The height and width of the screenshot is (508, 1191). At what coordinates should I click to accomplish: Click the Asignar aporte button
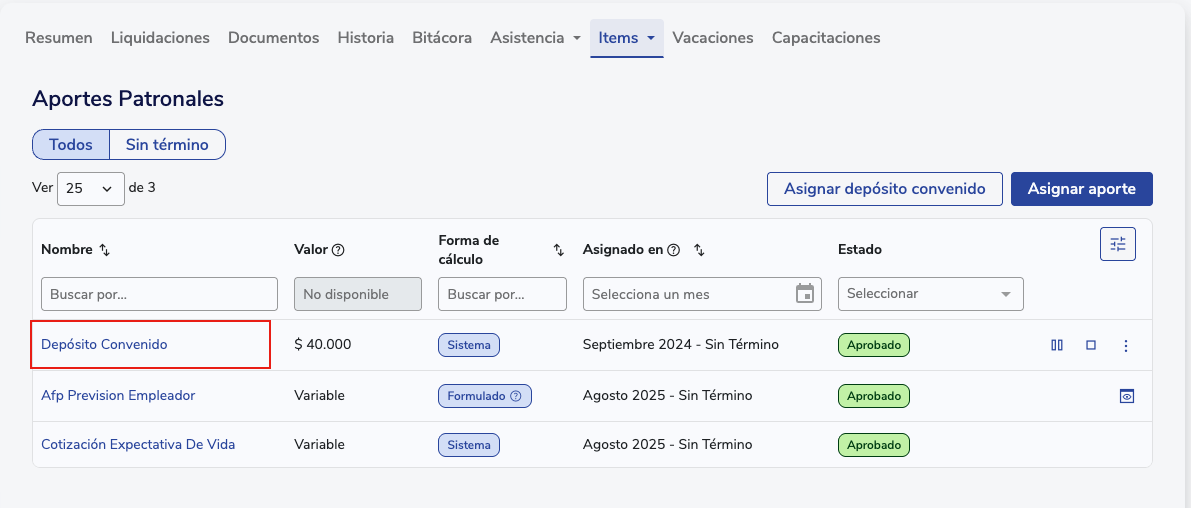tap(1081, 189)
